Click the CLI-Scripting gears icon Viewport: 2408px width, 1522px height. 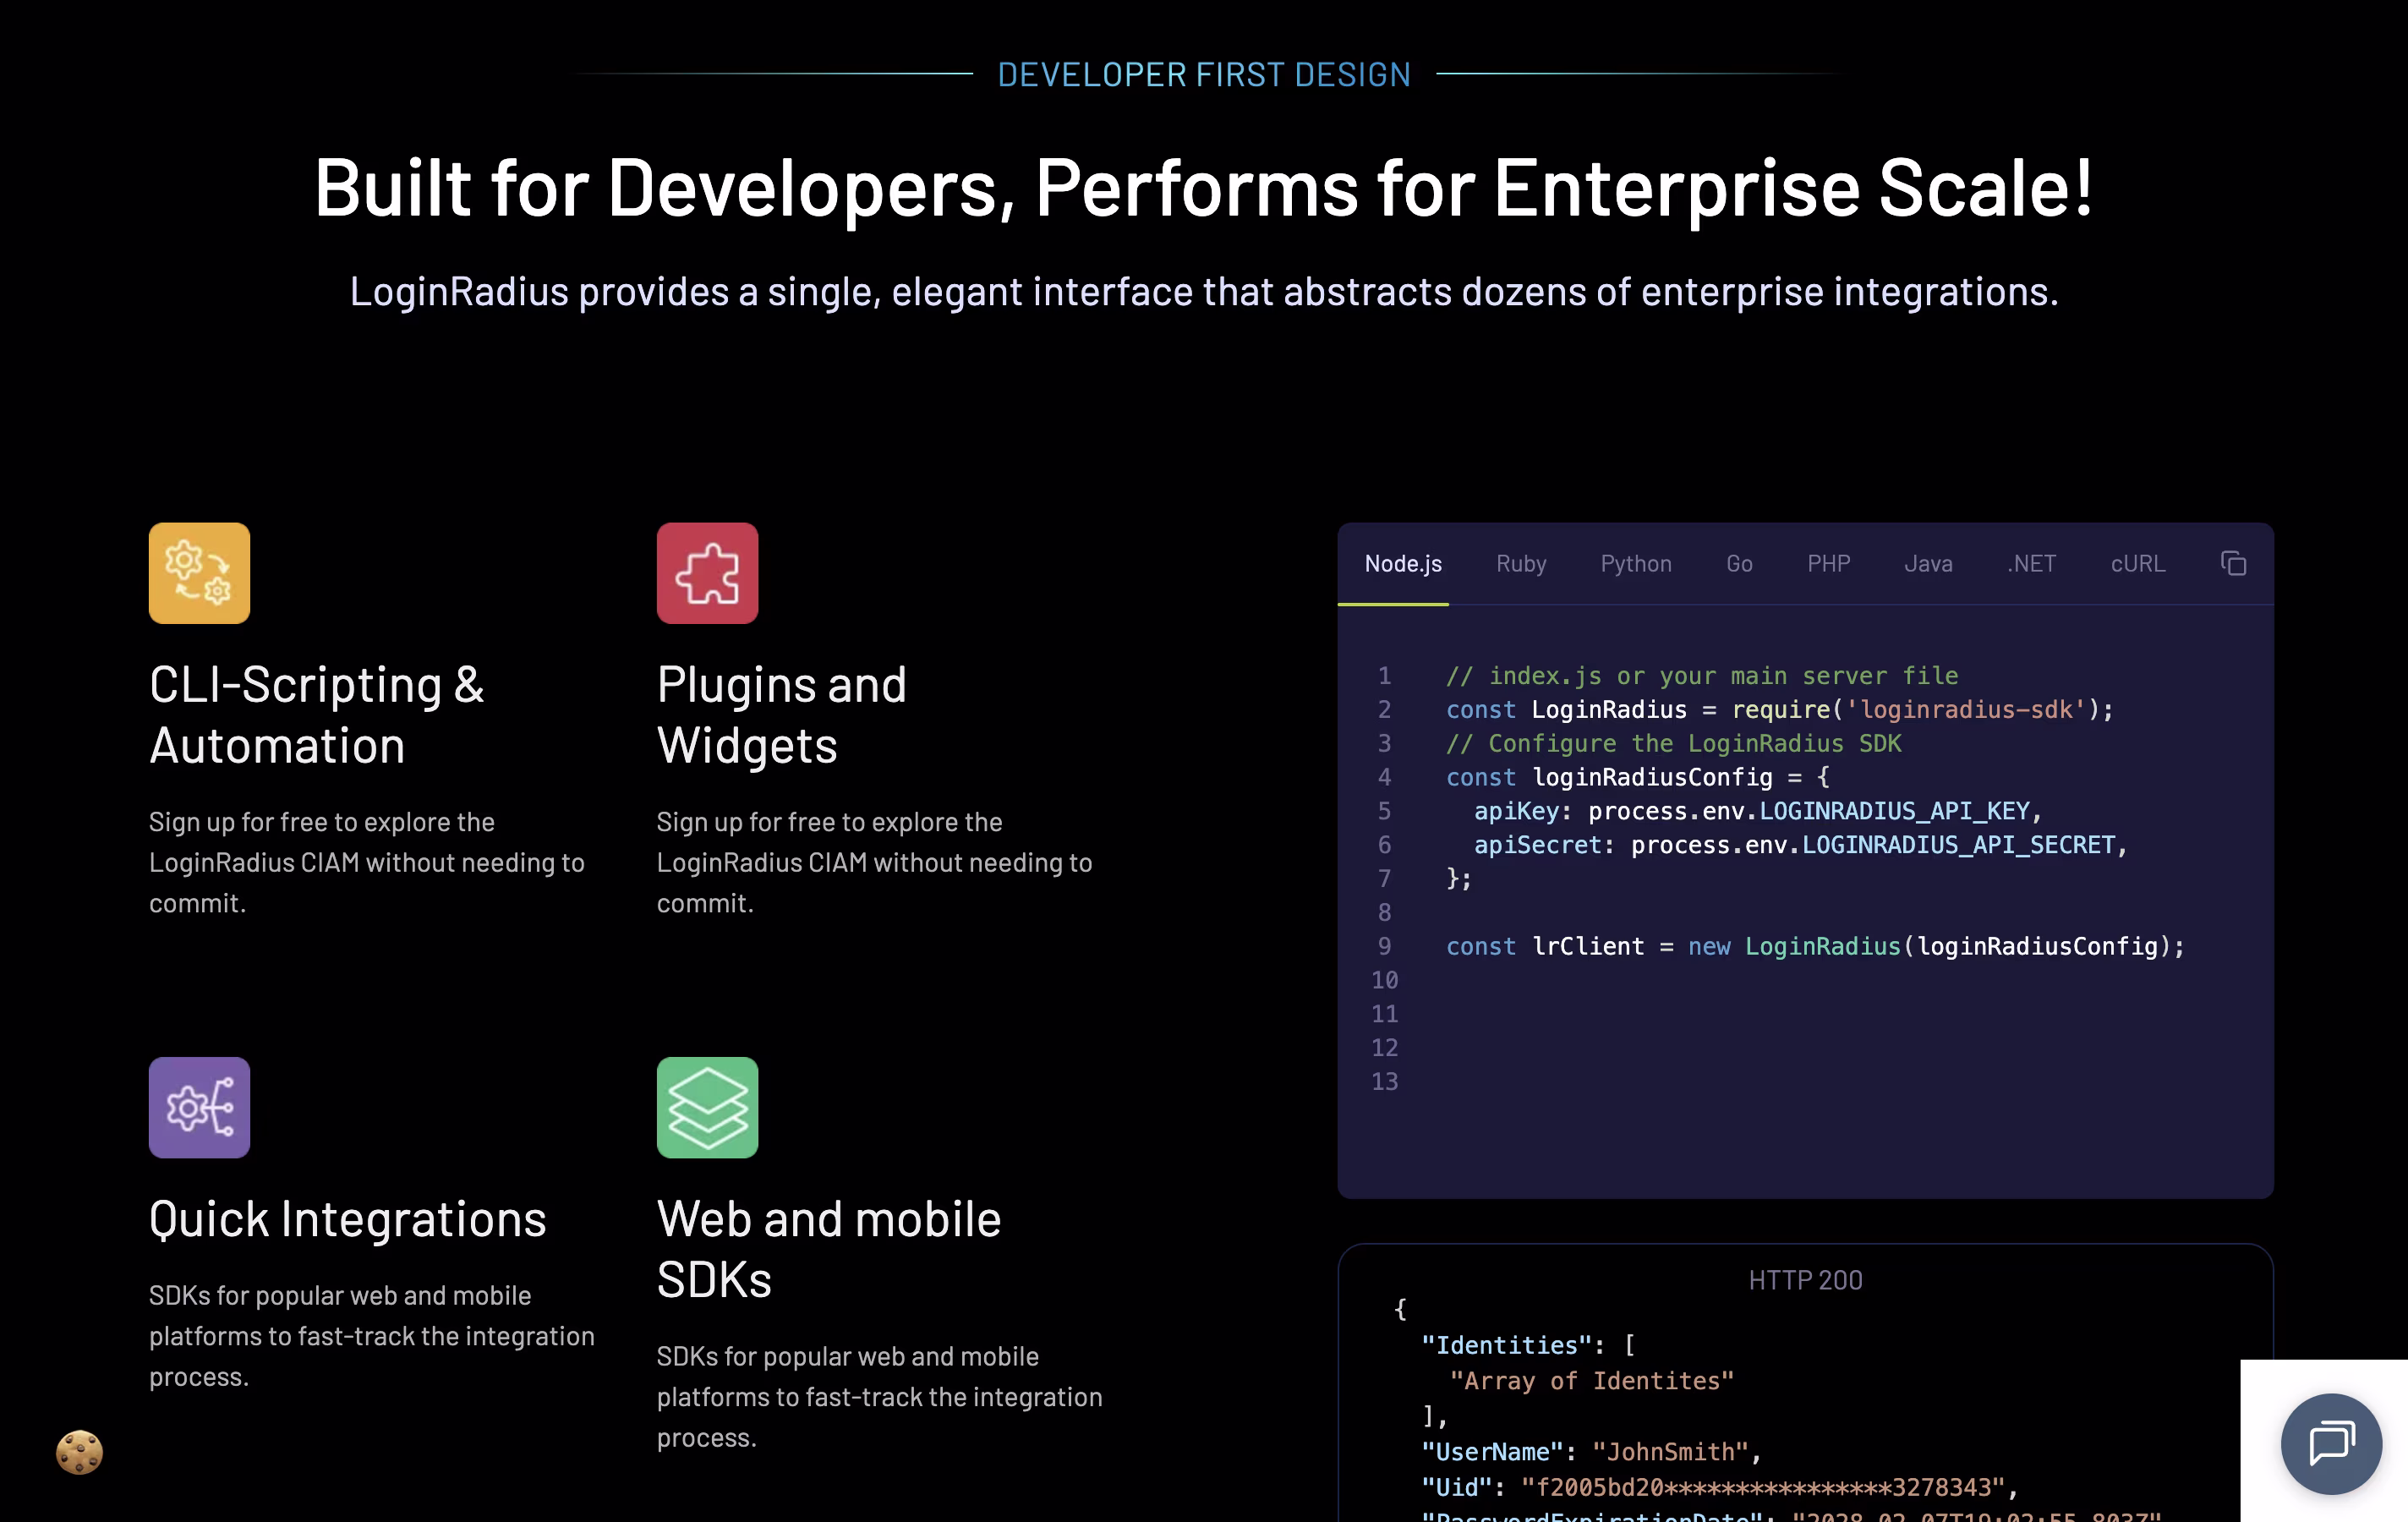pyautogui.click(x=199, y=573)
